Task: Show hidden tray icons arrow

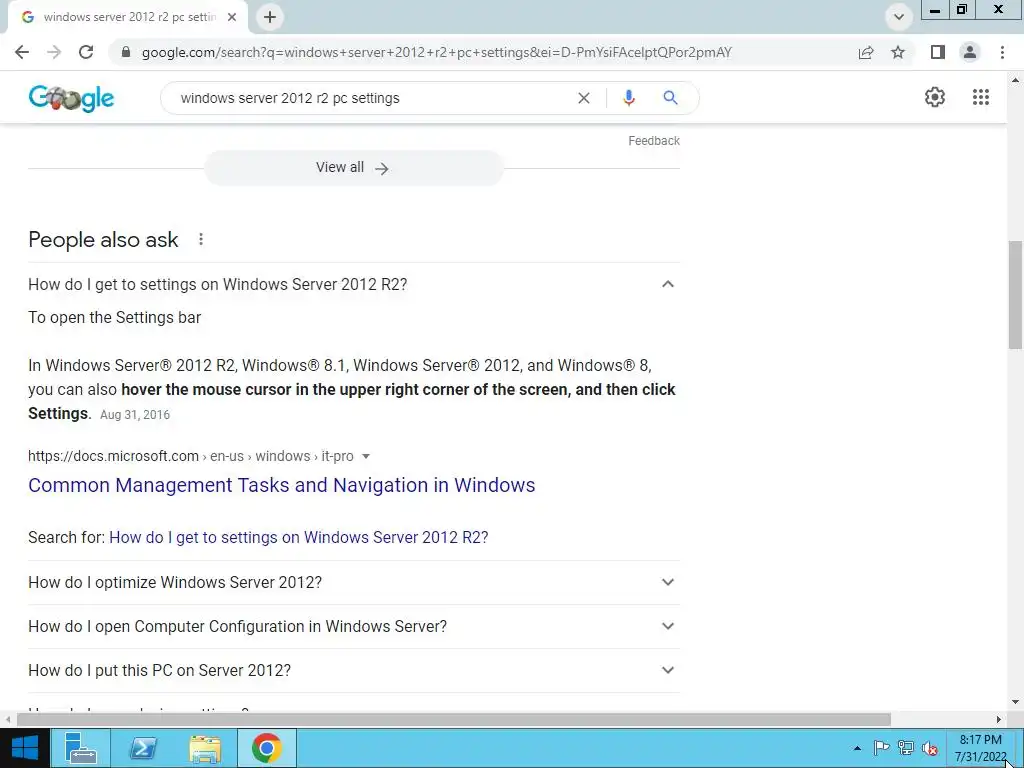Action: pos(857,748)
